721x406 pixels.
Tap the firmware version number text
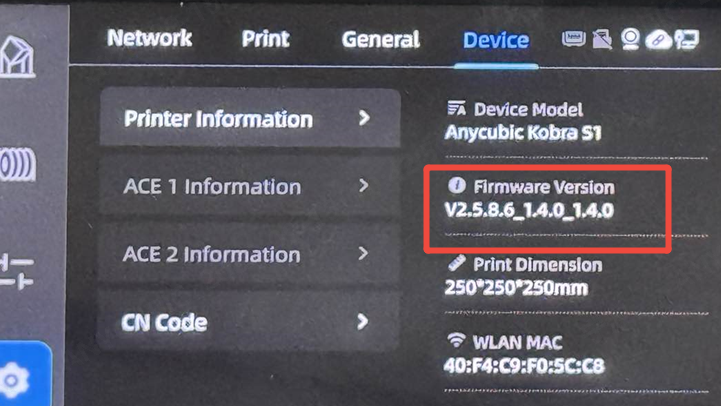pyautogui.click(x=529, y=211)
